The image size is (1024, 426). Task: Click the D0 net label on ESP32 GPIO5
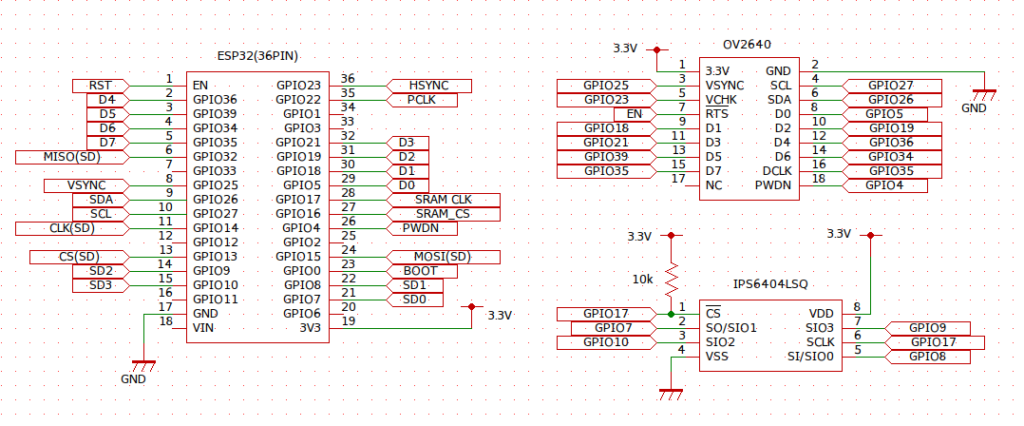tap(408, 186)
